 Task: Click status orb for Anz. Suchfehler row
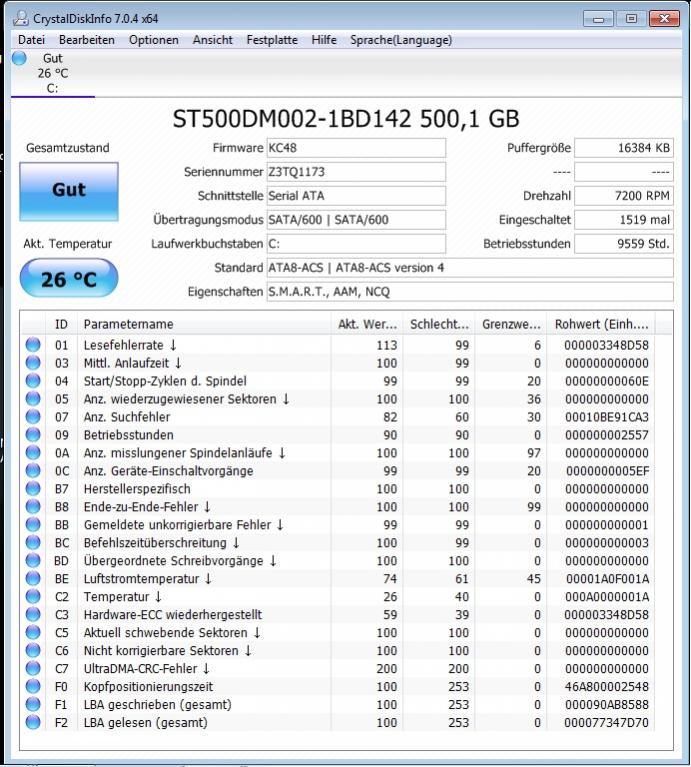tap(33, 417)
